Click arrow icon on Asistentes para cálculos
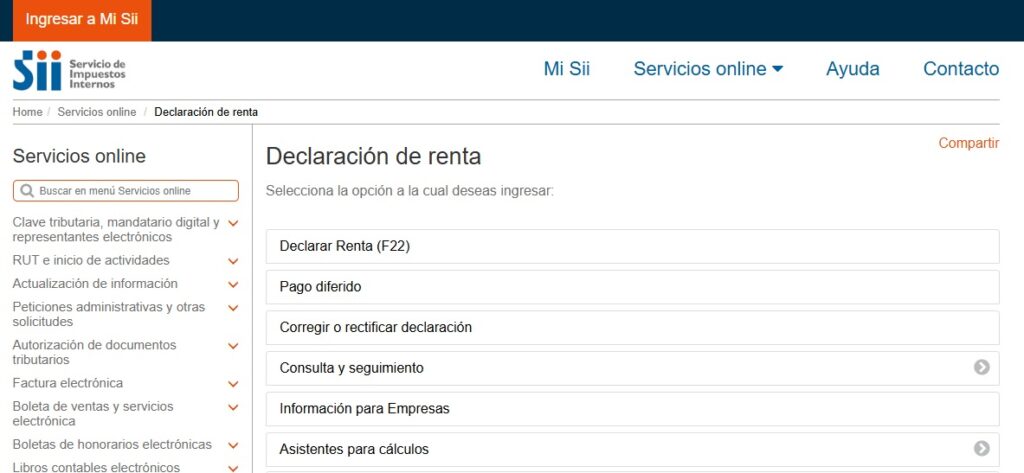The height and width of the screenshot is (473, 1024). 981,449
